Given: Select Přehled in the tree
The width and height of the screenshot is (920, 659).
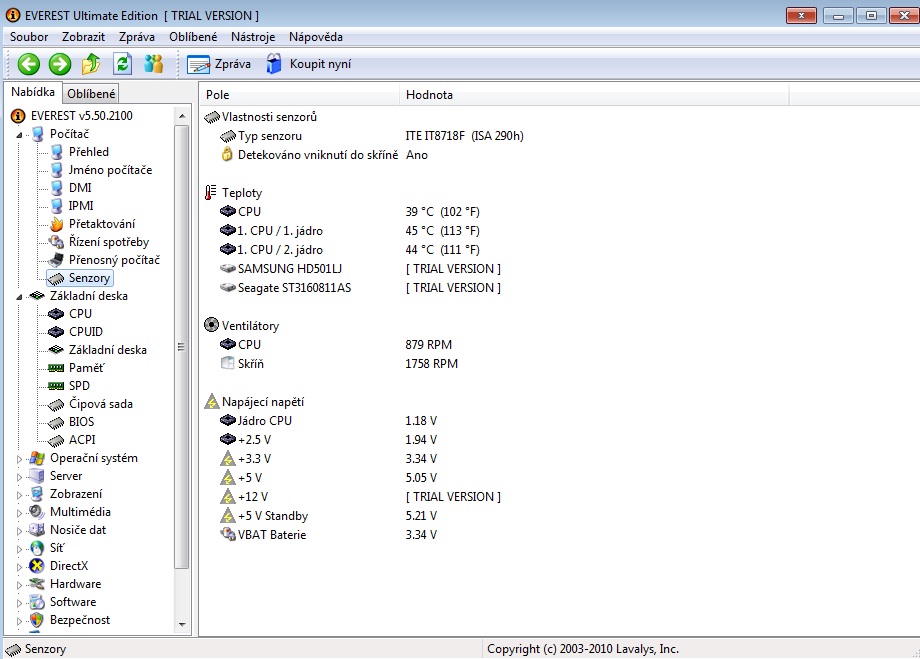Looking at the screenshot, I should coord(89,152).
